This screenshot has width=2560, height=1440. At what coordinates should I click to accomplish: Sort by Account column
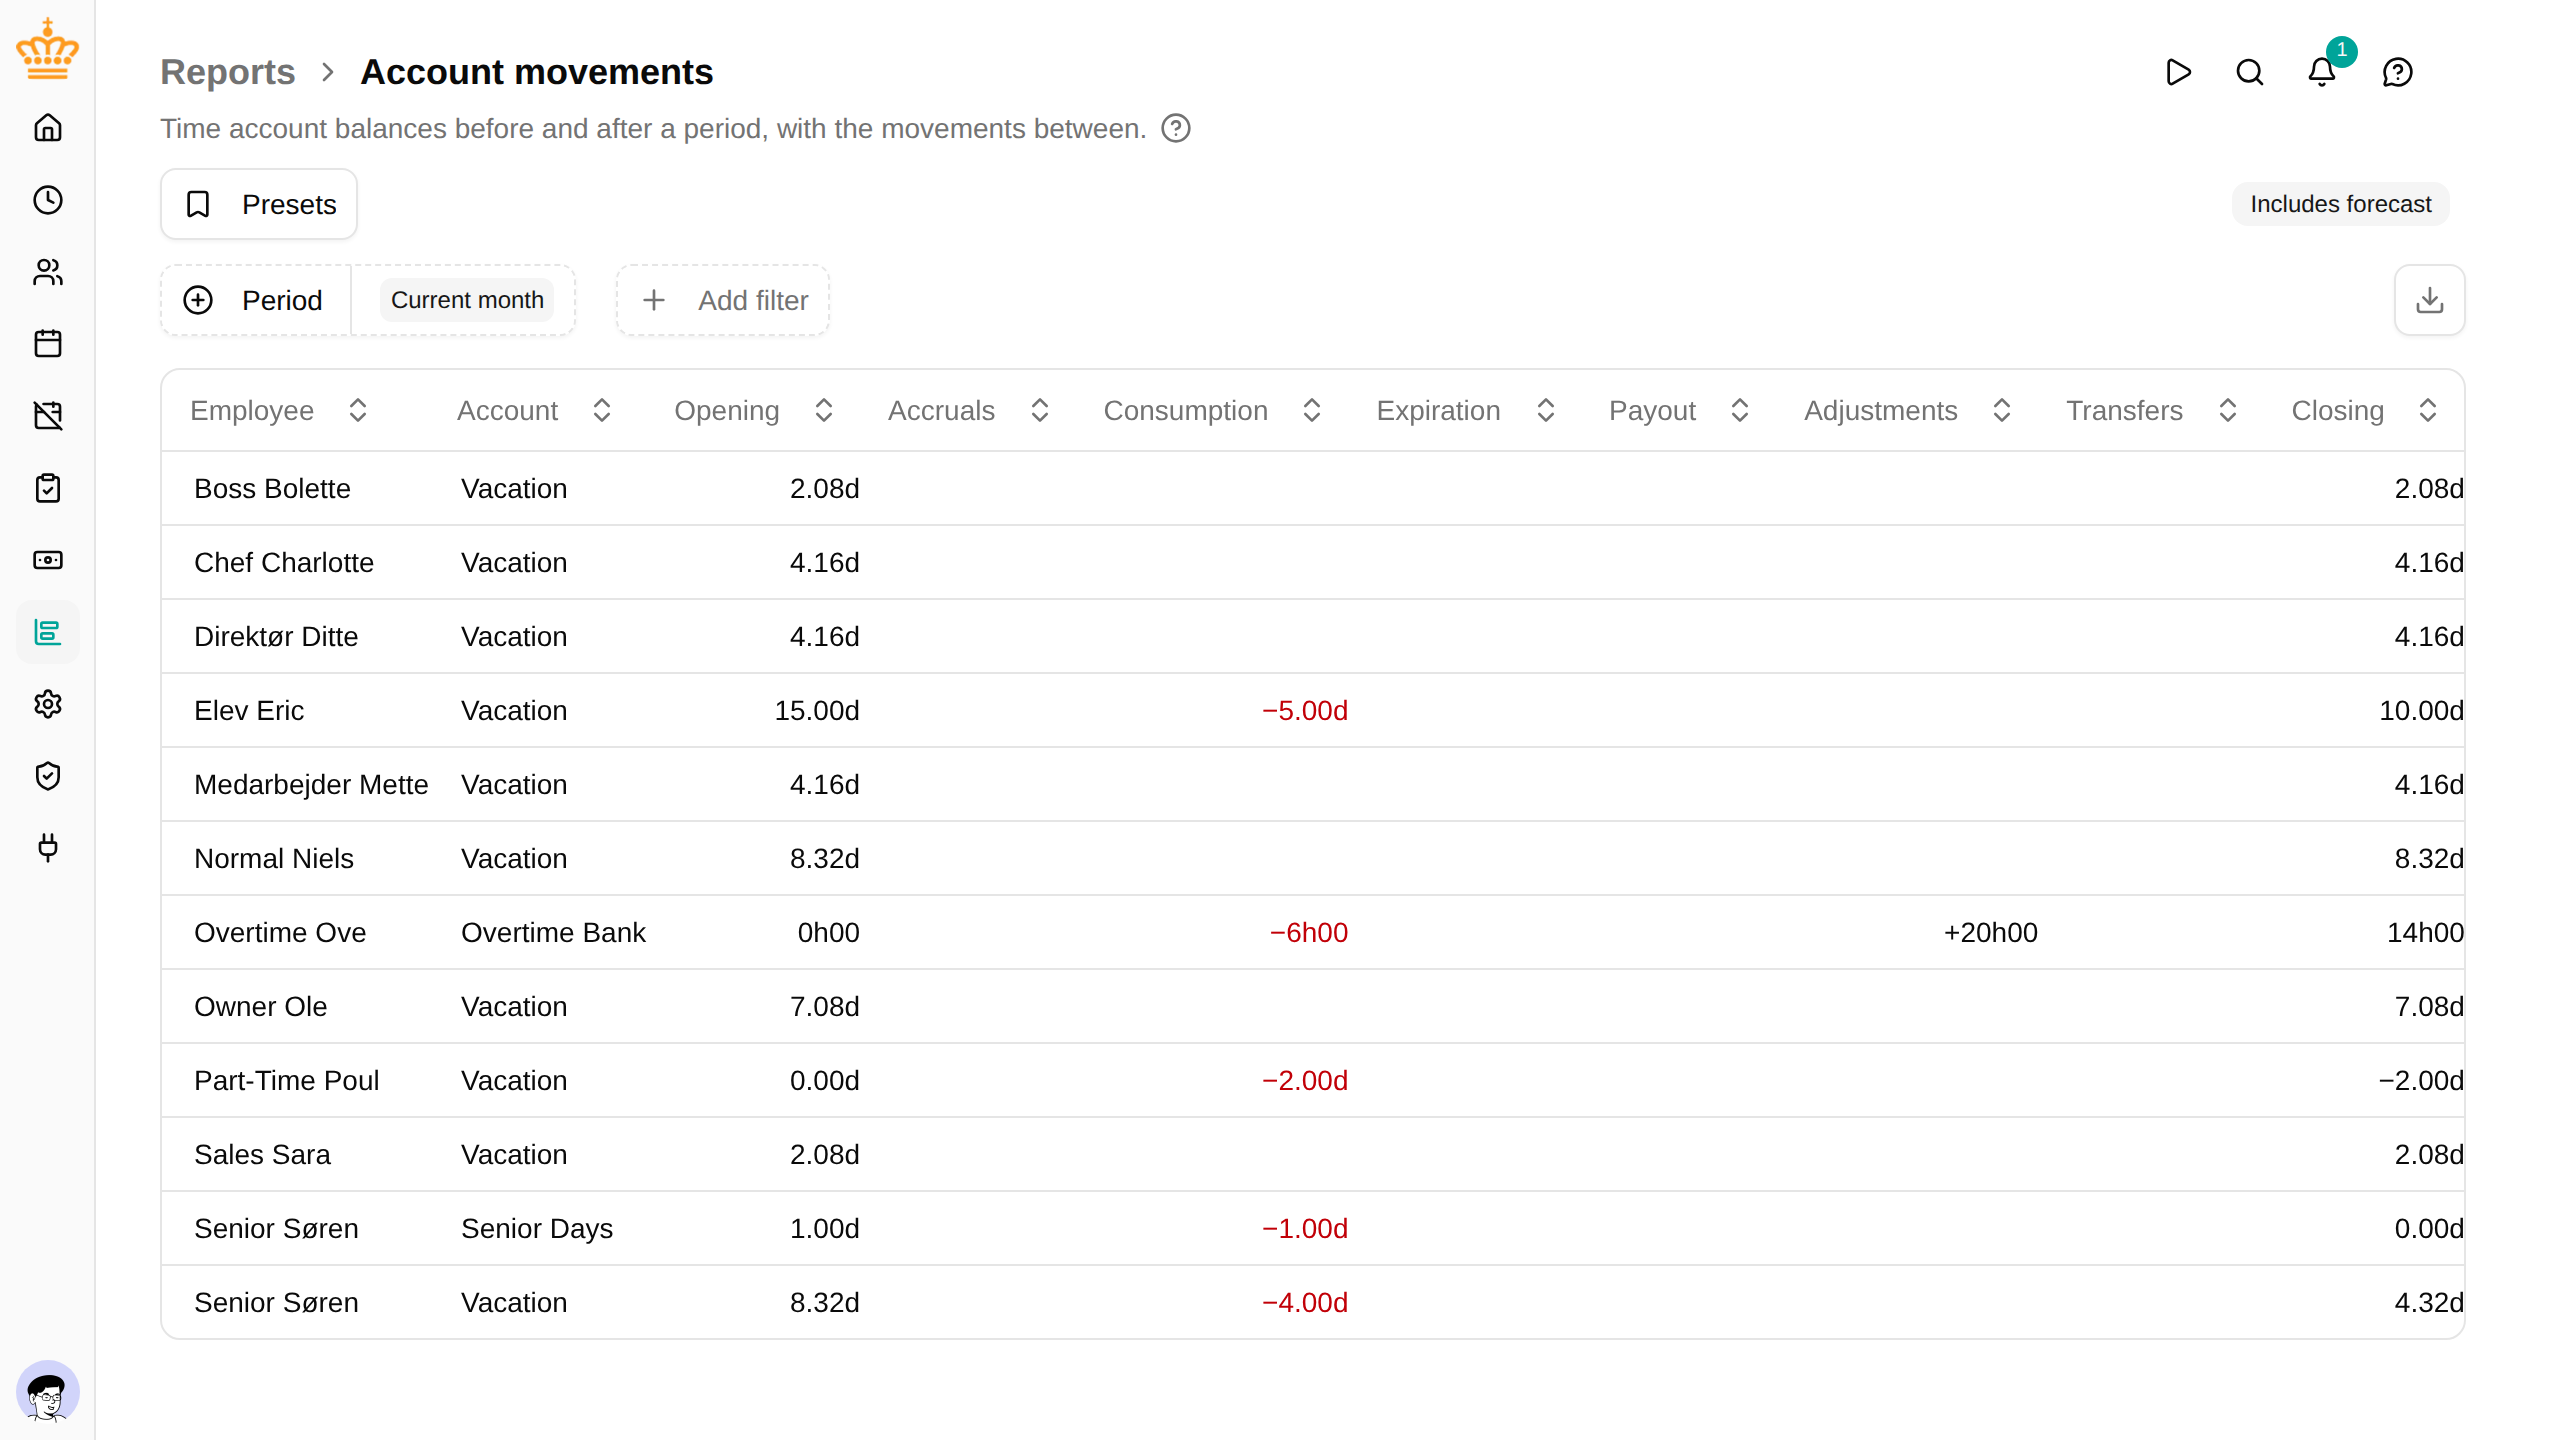pos(534,410)
